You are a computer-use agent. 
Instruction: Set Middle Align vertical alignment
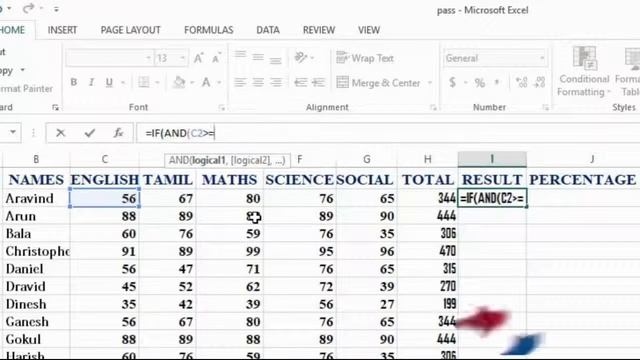[258, 58]
